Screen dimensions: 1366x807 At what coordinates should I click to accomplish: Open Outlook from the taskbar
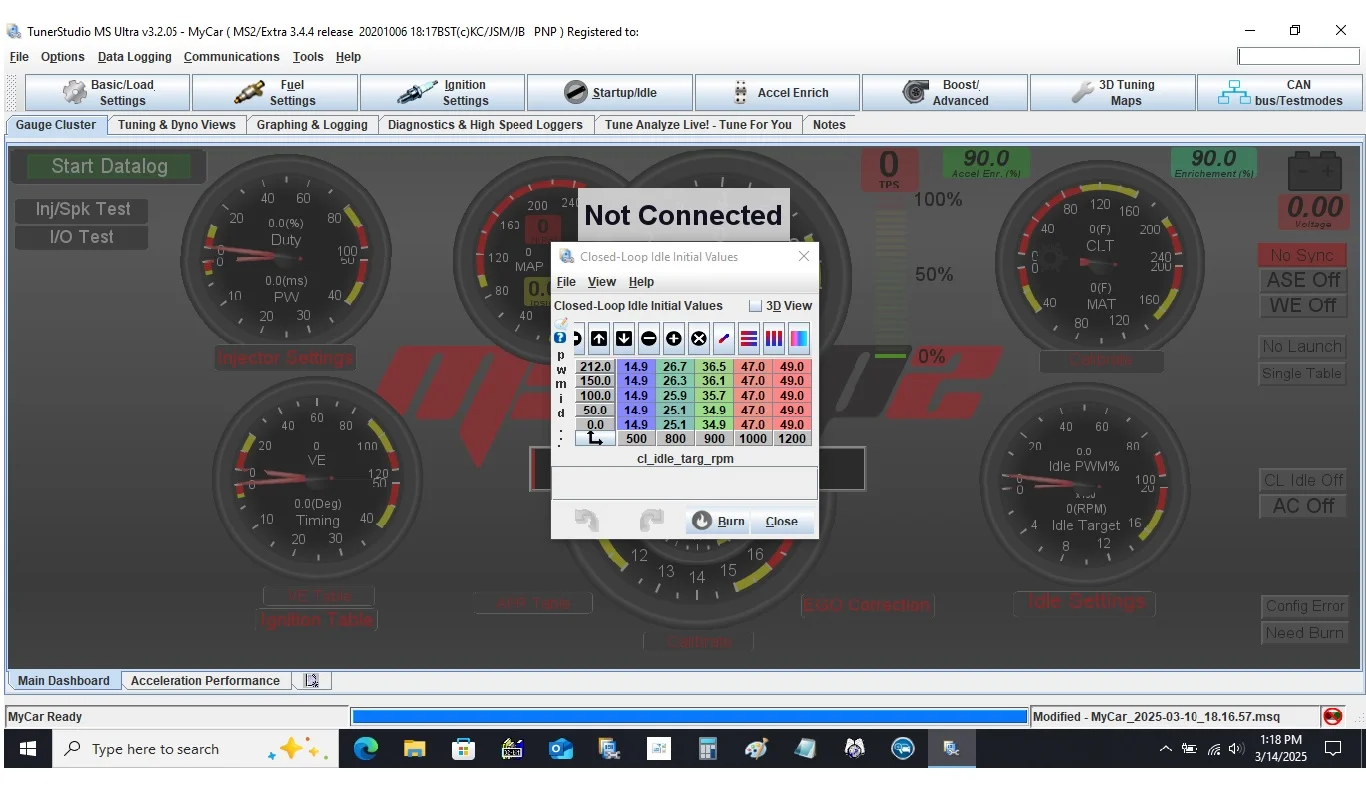[561, 749]
